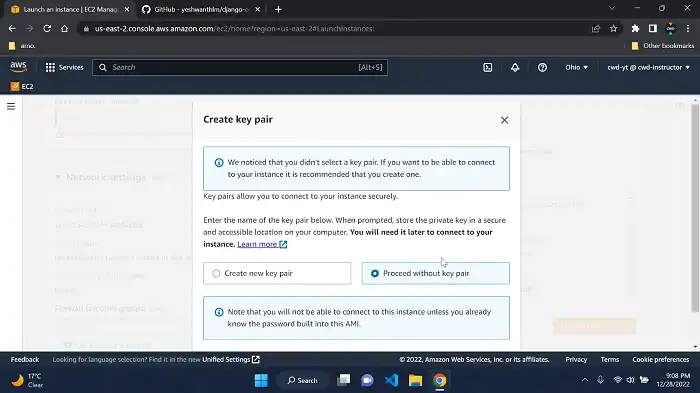
Task: Open the clock and date flyout
Action: (x=673, y=380)
